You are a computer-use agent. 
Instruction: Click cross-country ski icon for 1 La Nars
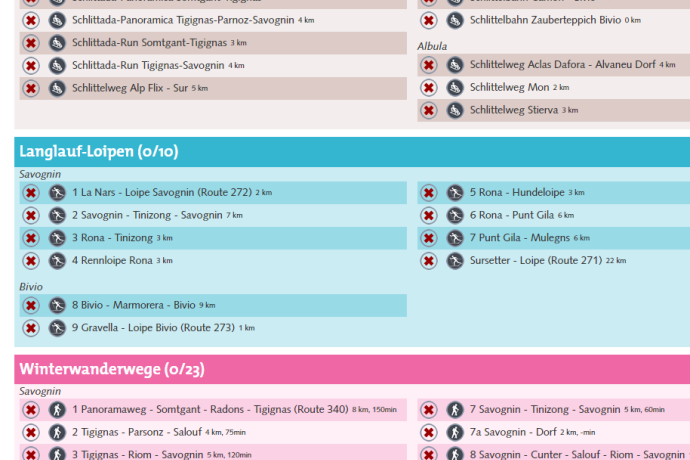coord(57,192)
